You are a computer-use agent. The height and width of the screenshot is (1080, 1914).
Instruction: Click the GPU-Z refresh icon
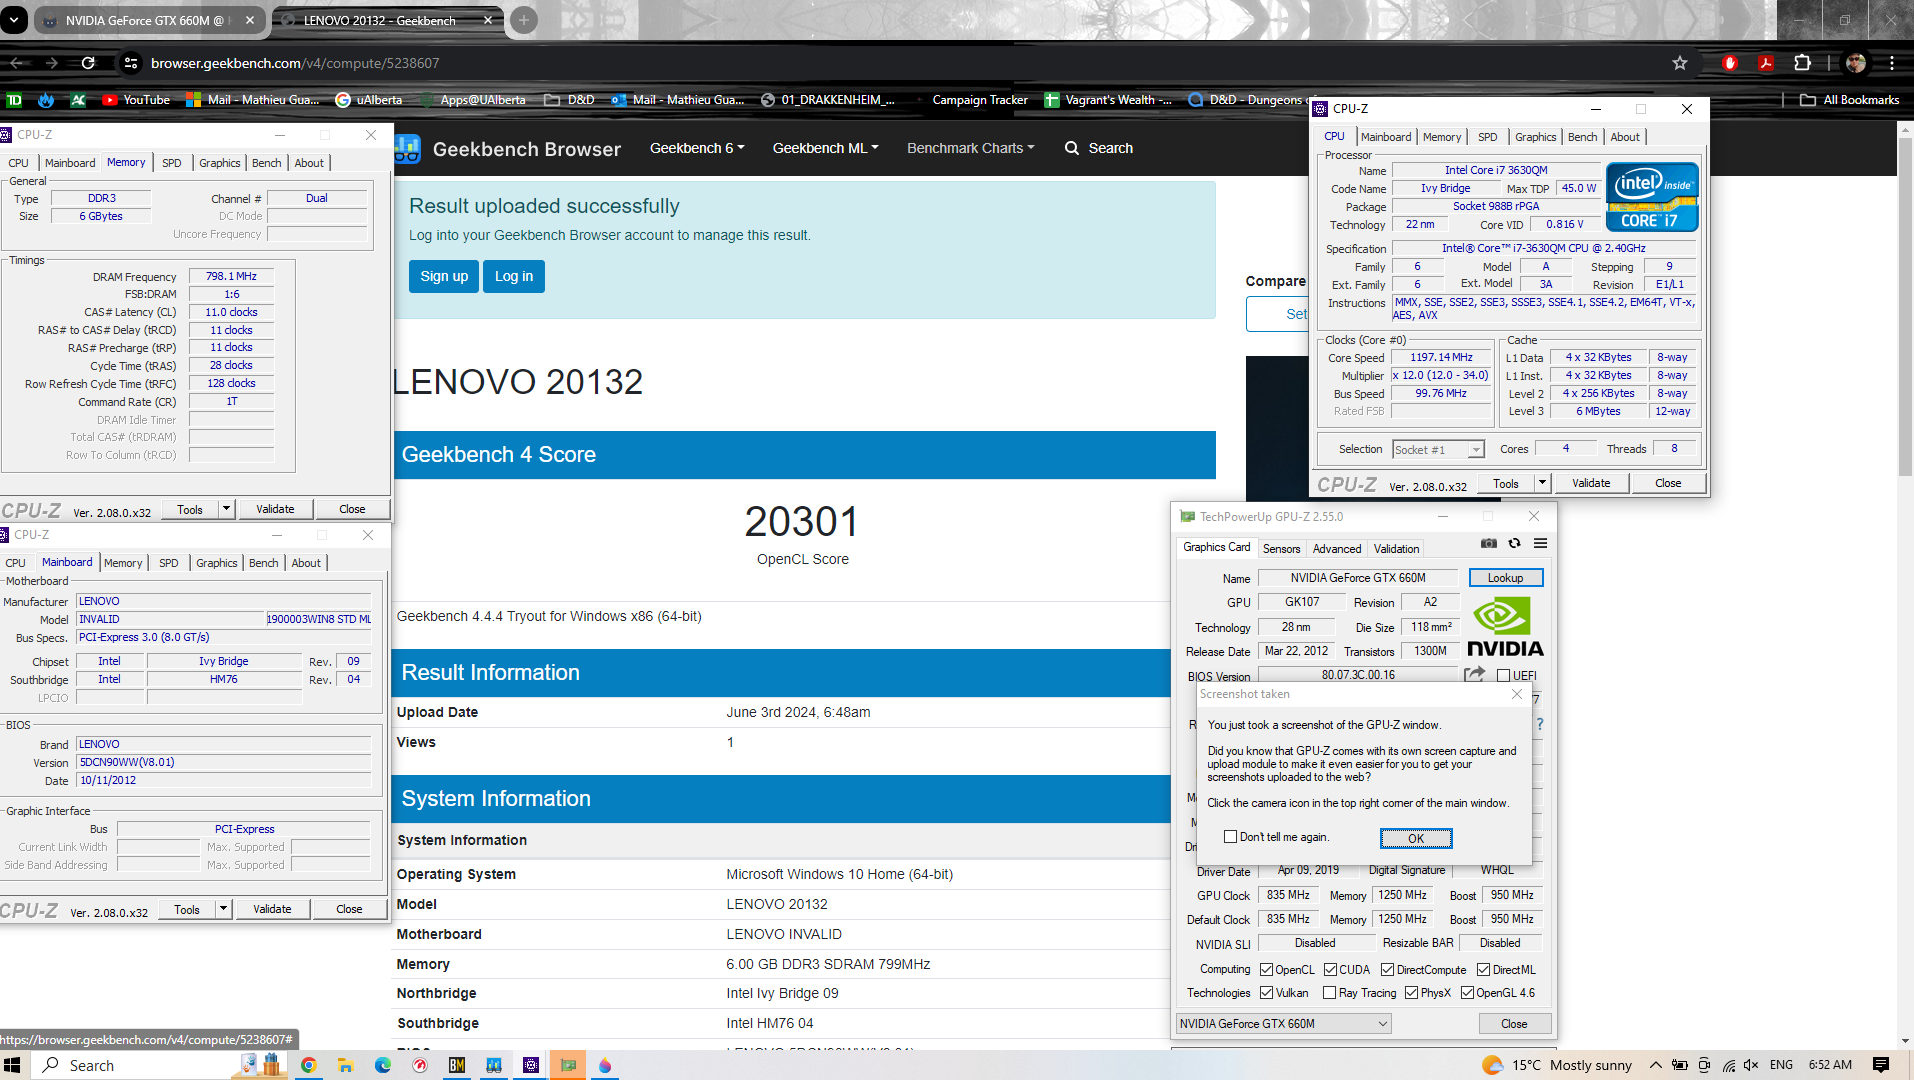point(1514,543)
